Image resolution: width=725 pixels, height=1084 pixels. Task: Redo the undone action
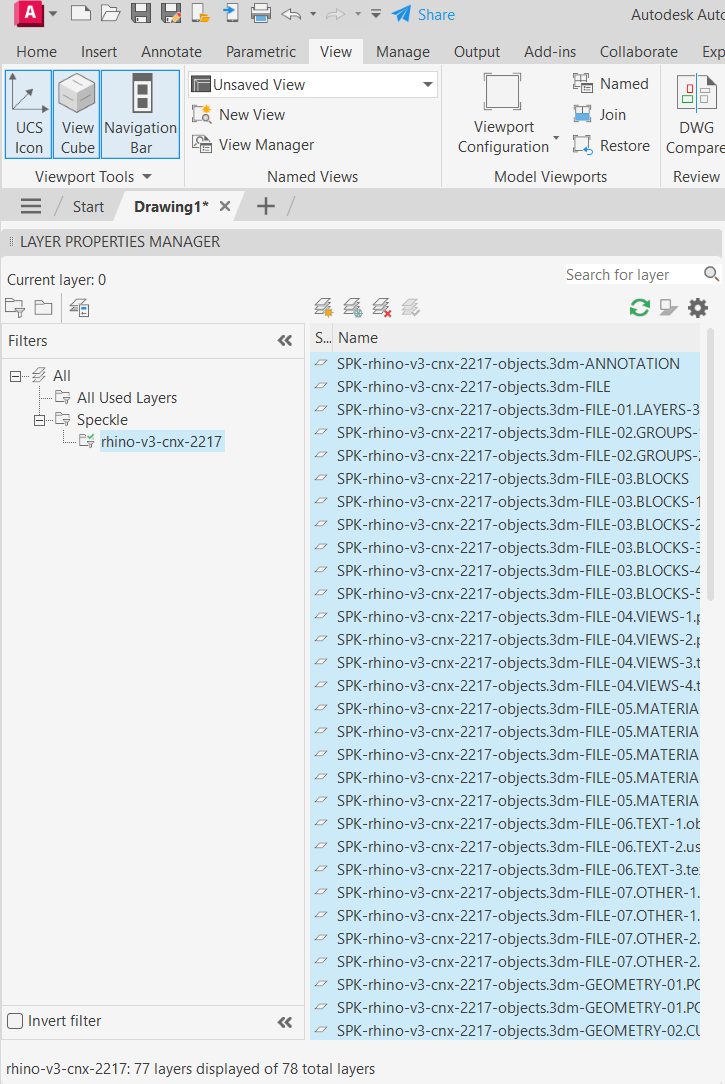click(335, 14)
